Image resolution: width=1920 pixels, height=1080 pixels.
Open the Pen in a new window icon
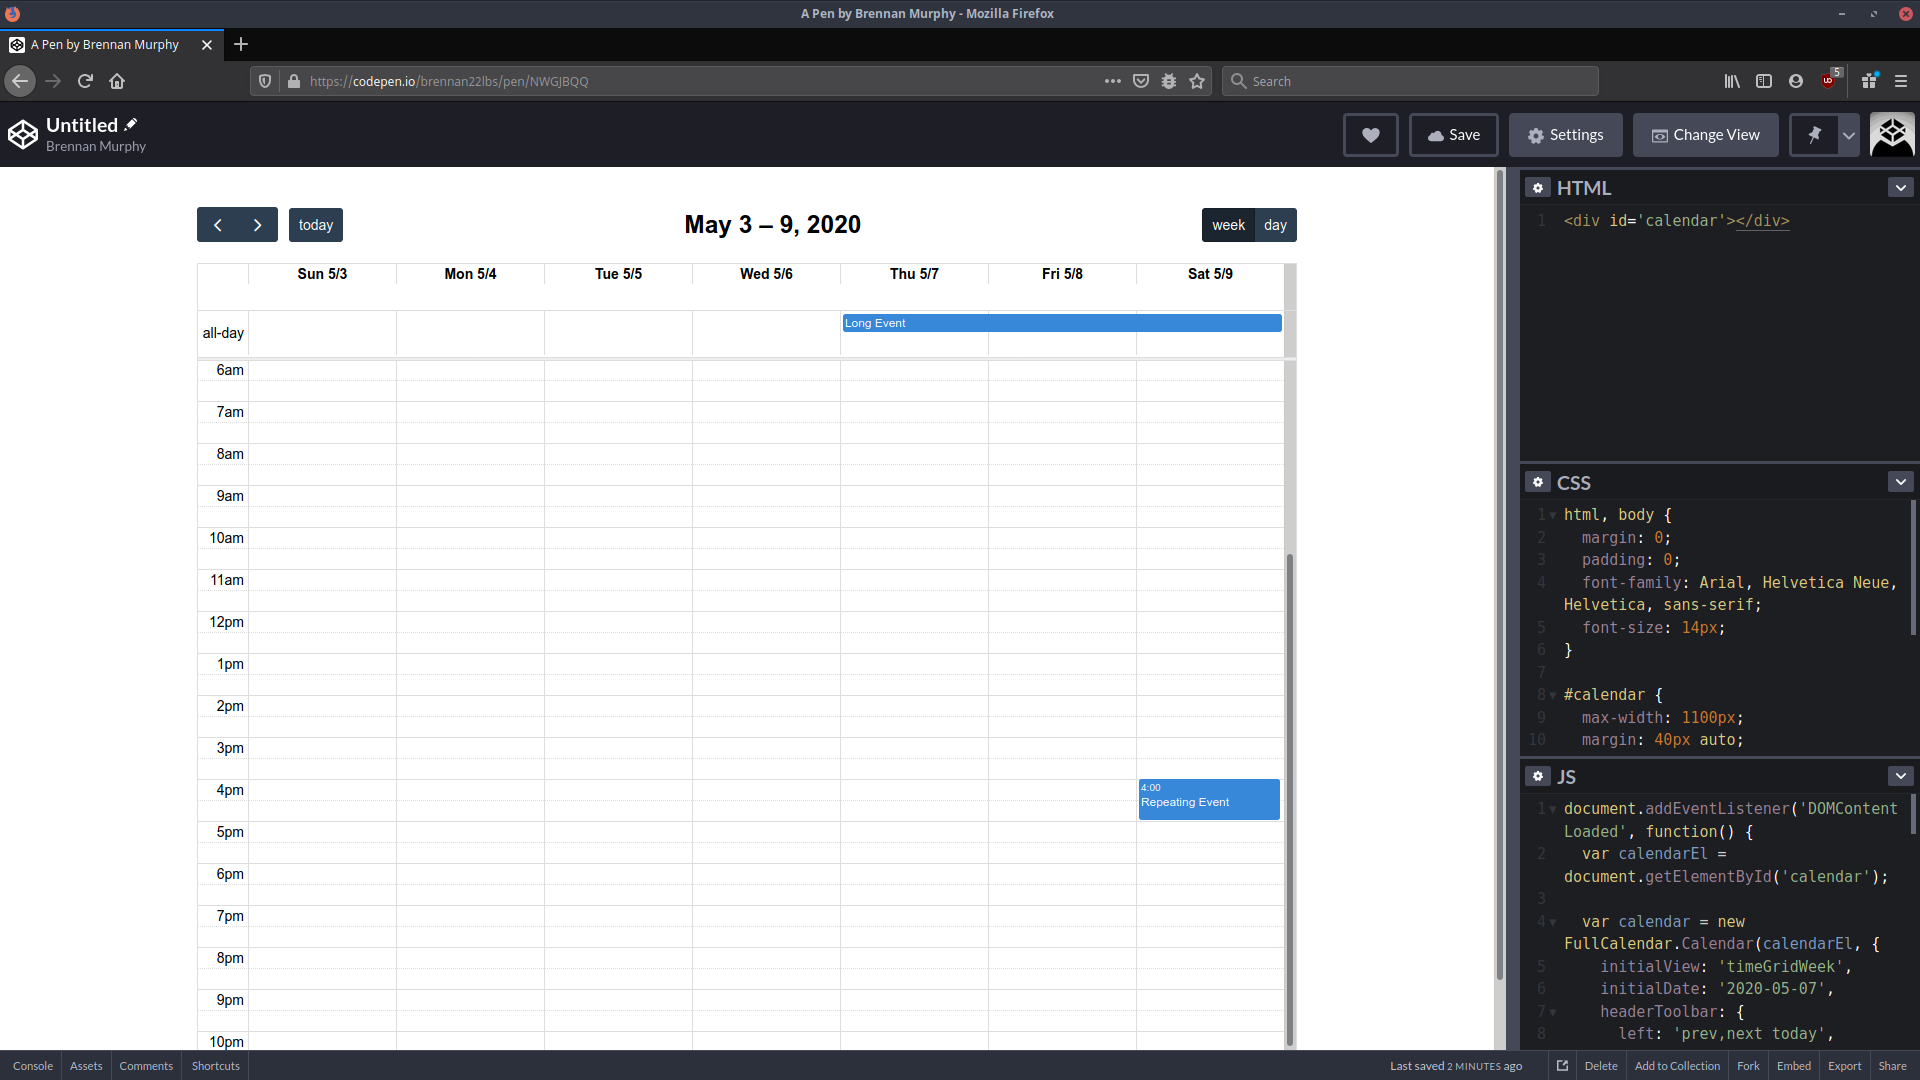(x=1562, y=1066)
